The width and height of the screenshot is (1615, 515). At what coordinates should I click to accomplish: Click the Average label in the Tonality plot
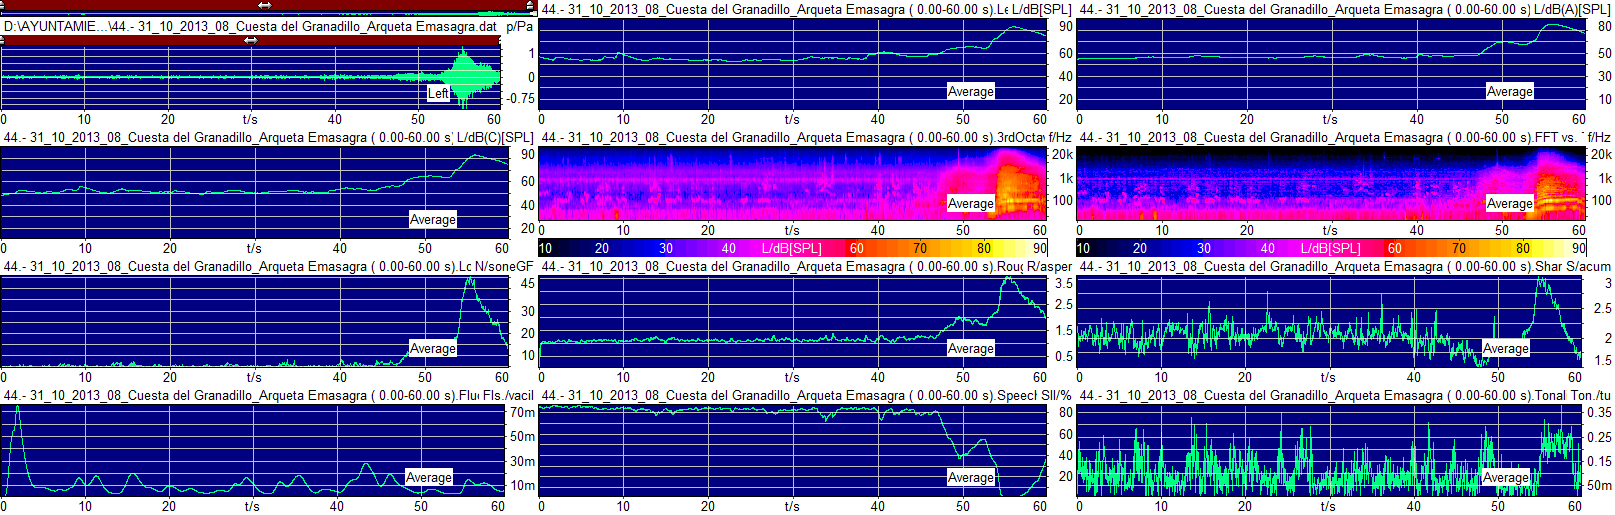pos(1505,477)
